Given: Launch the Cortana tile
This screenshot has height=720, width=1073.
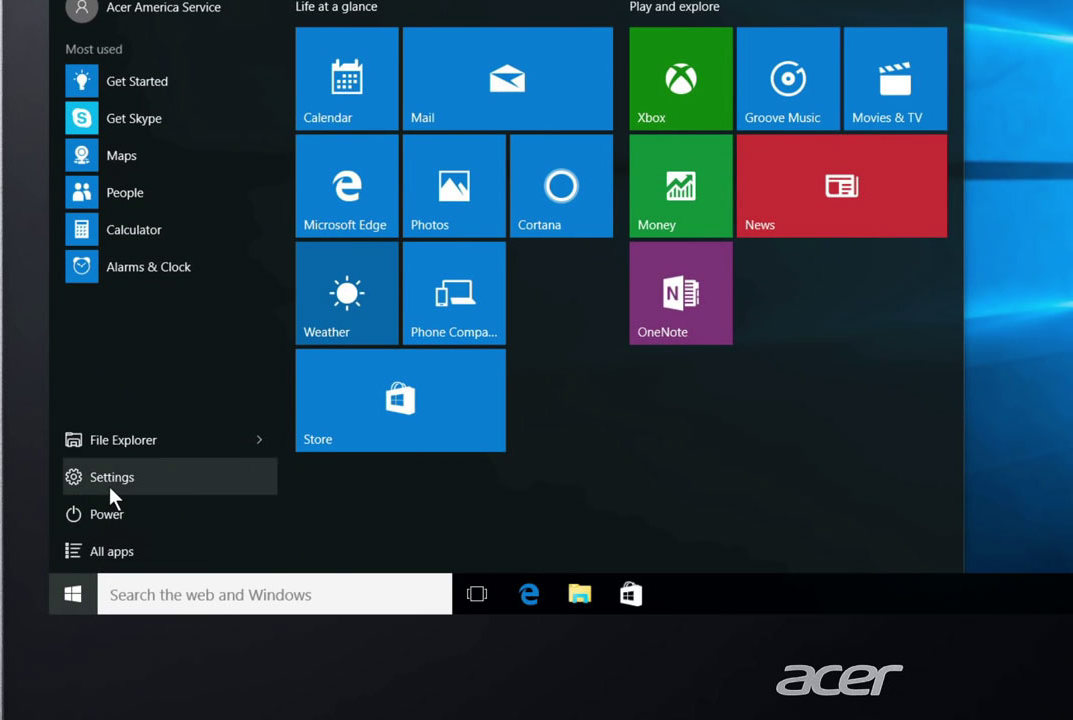Looking at the screenshot, I should (x=561, y=186).
